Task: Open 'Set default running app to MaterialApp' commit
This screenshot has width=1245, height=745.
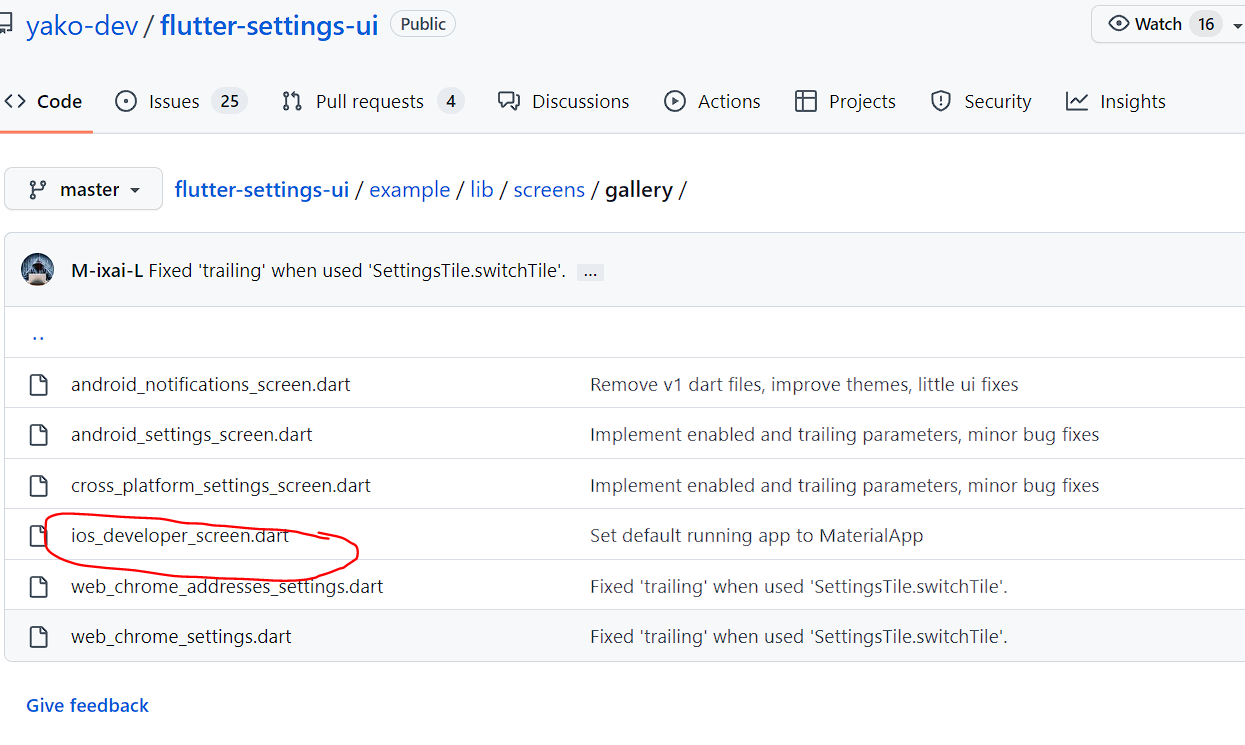Action: [x=757, y=535]
